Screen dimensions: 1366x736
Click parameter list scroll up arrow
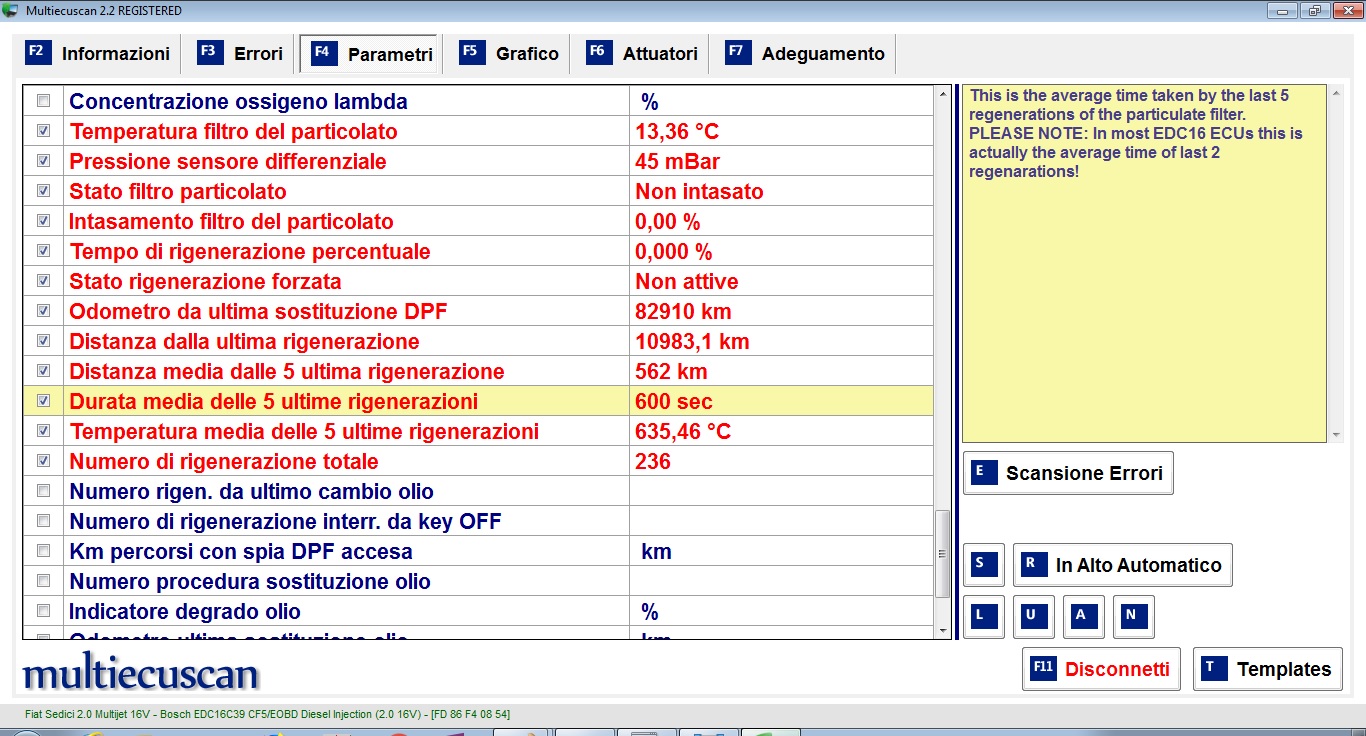coord(942,94)
